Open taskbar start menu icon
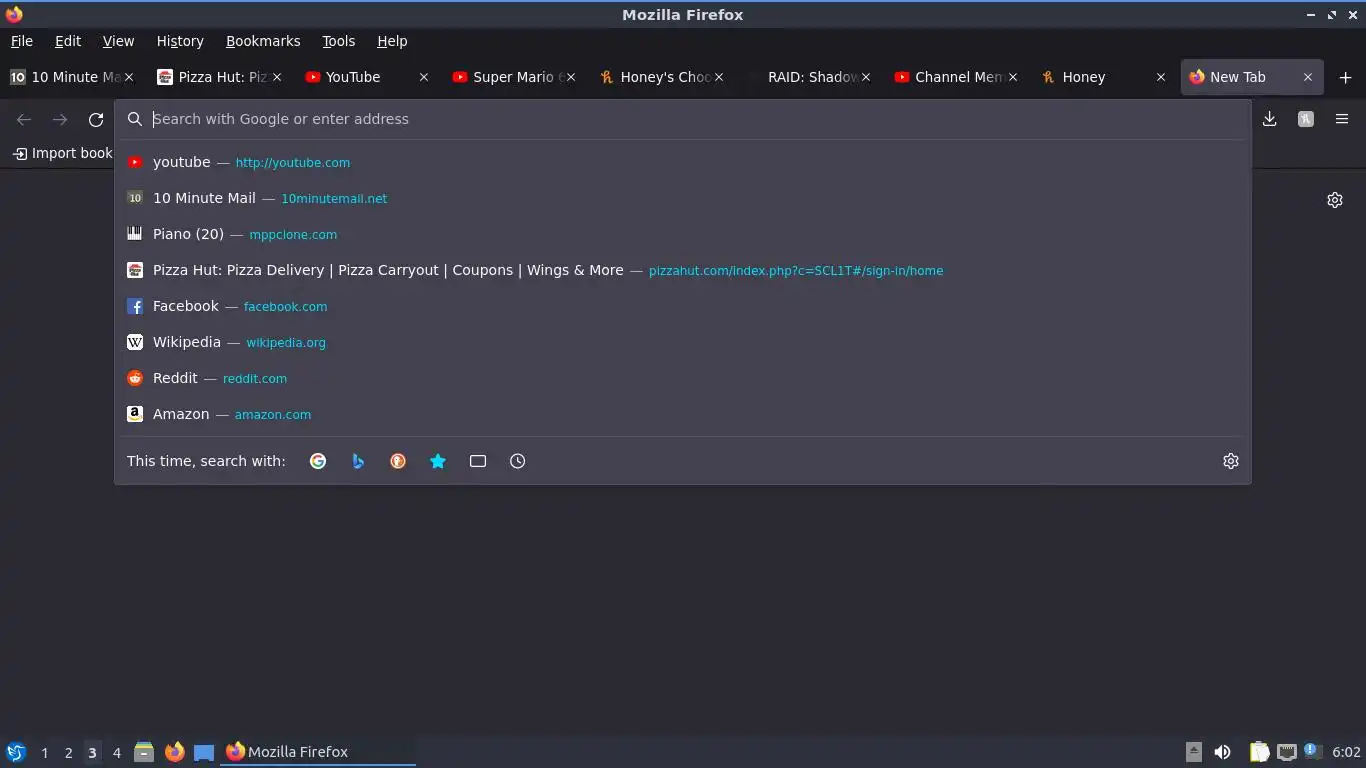 coord(15,752)
